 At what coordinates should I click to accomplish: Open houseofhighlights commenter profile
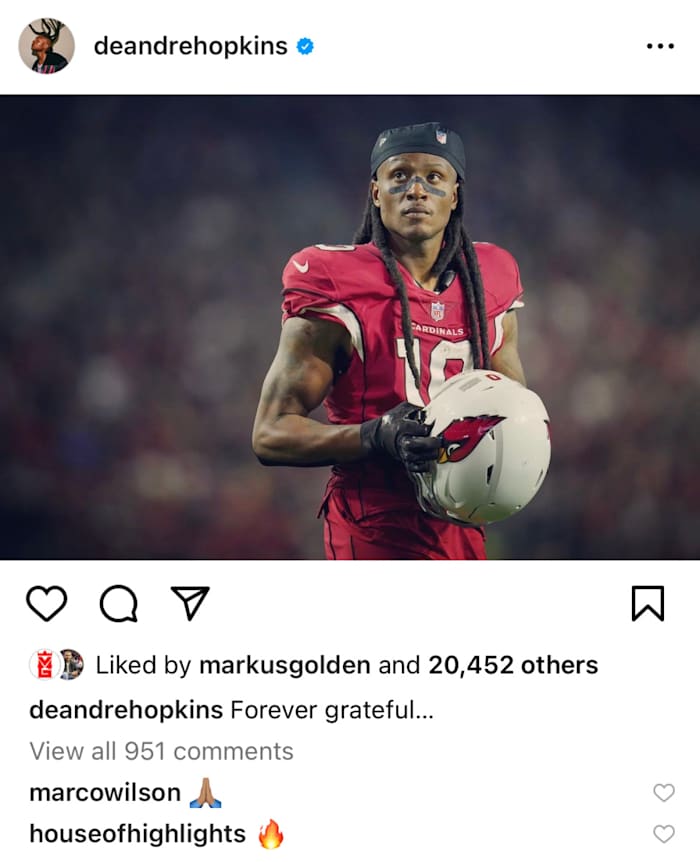click(137, 834)
